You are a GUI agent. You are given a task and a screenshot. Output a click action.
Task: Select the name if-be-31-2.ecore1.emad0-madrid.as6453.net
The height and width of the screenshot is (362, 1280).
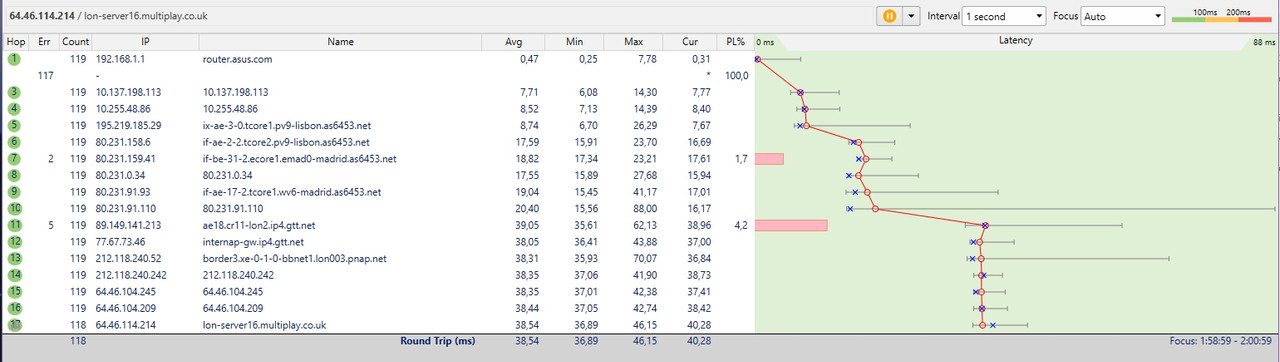click(299, 158)
